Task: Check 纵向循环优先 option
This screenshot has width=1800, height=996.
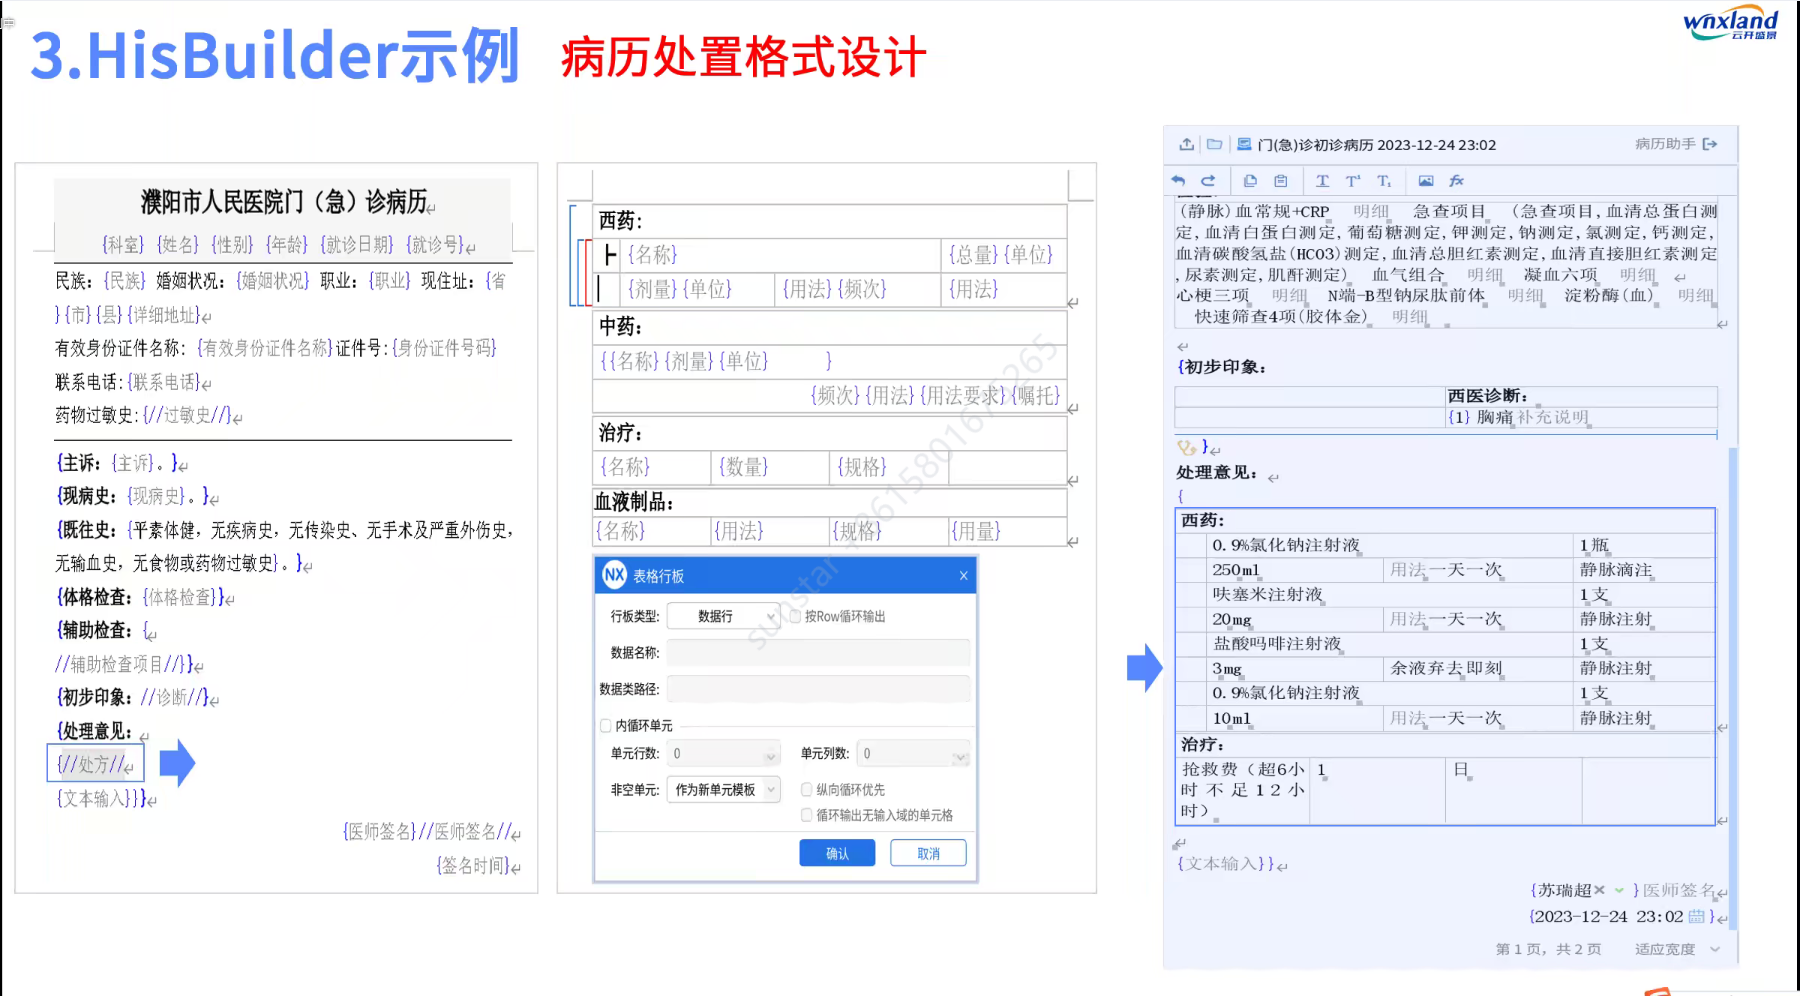Action: coord(806,789)
